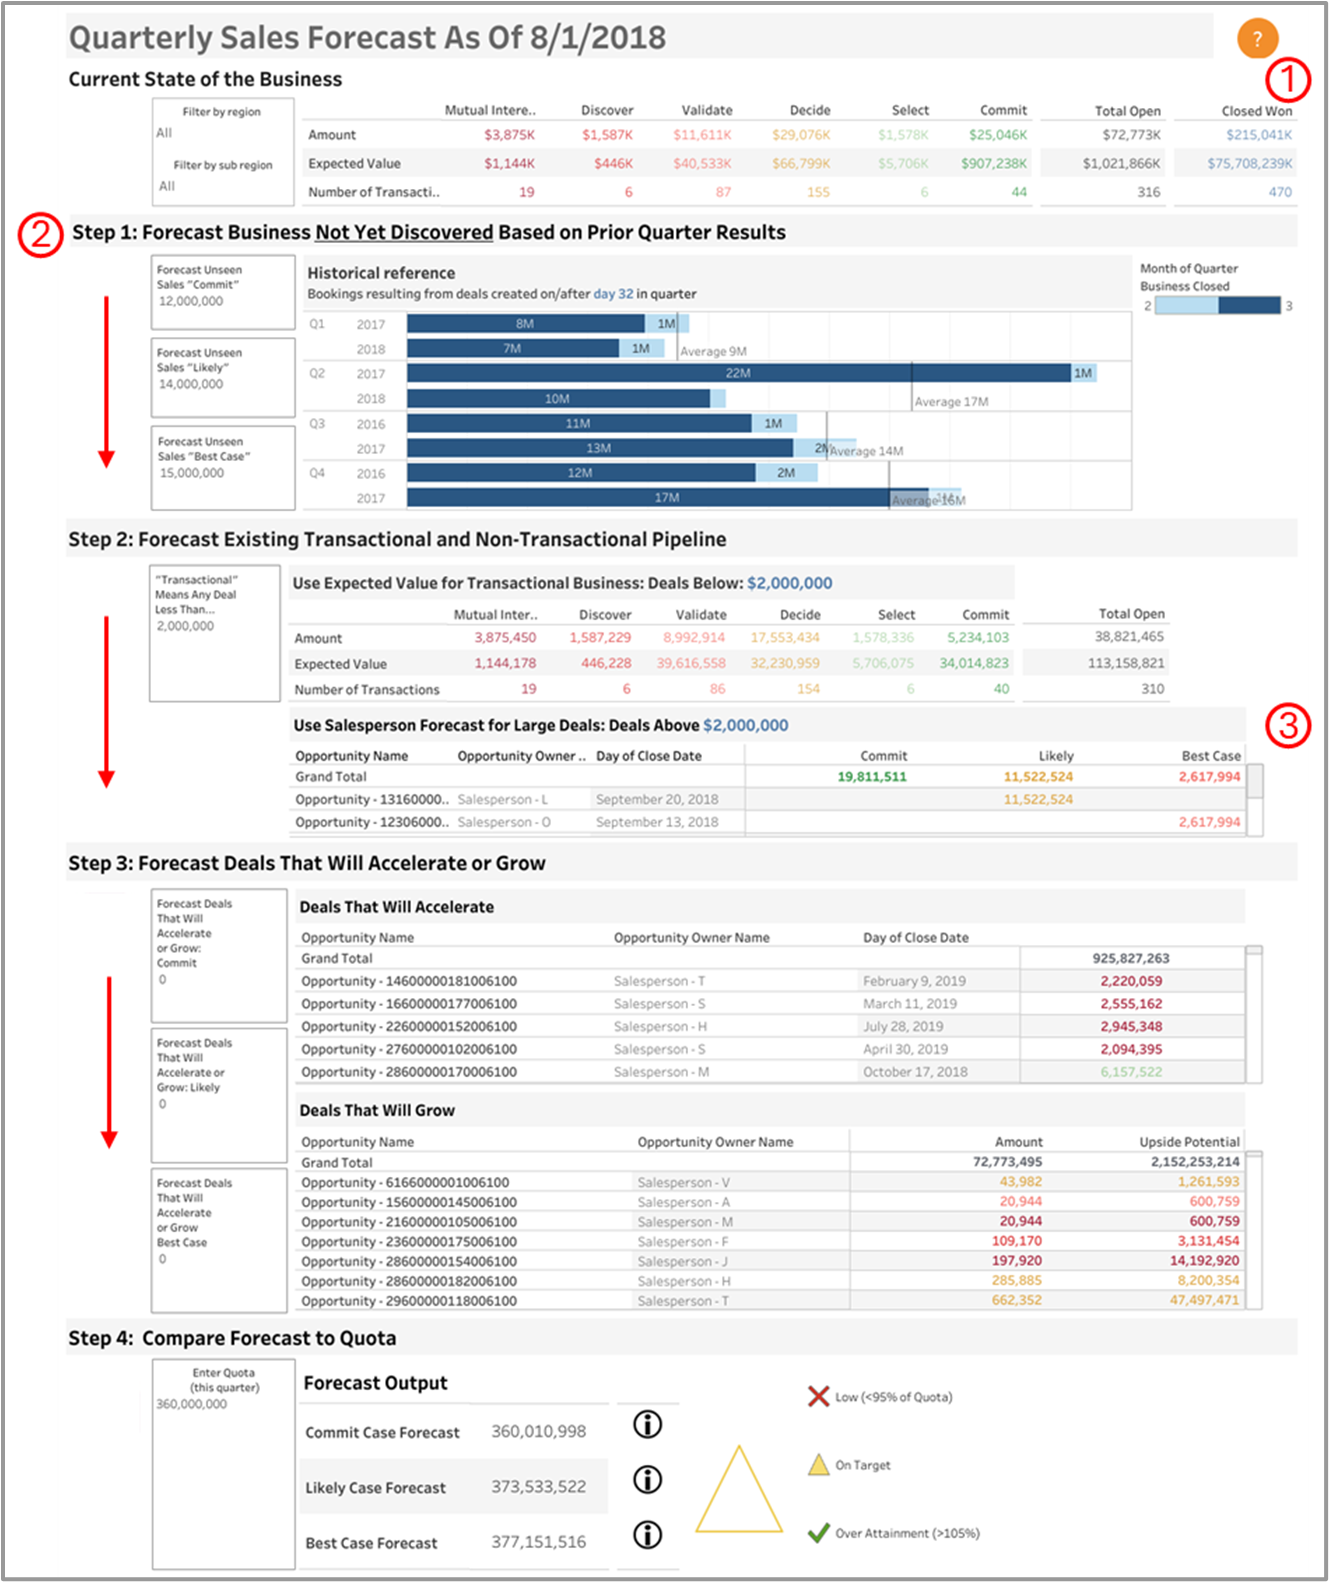Click the Closed Won column header

click(x=1256, y=111)
